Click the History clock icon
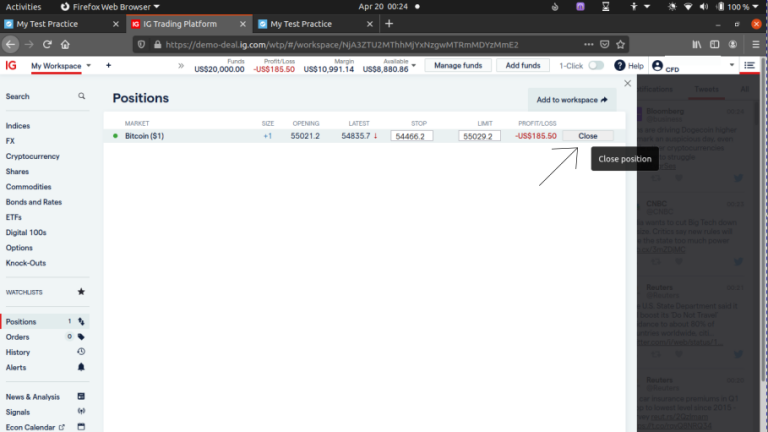The image size is (768, 432). [81, 352]
